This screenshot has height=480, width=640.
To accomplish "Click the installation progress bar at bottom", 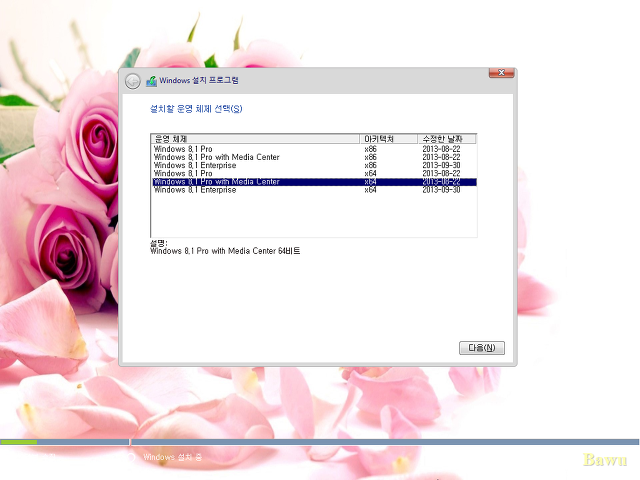I will 320,442.
